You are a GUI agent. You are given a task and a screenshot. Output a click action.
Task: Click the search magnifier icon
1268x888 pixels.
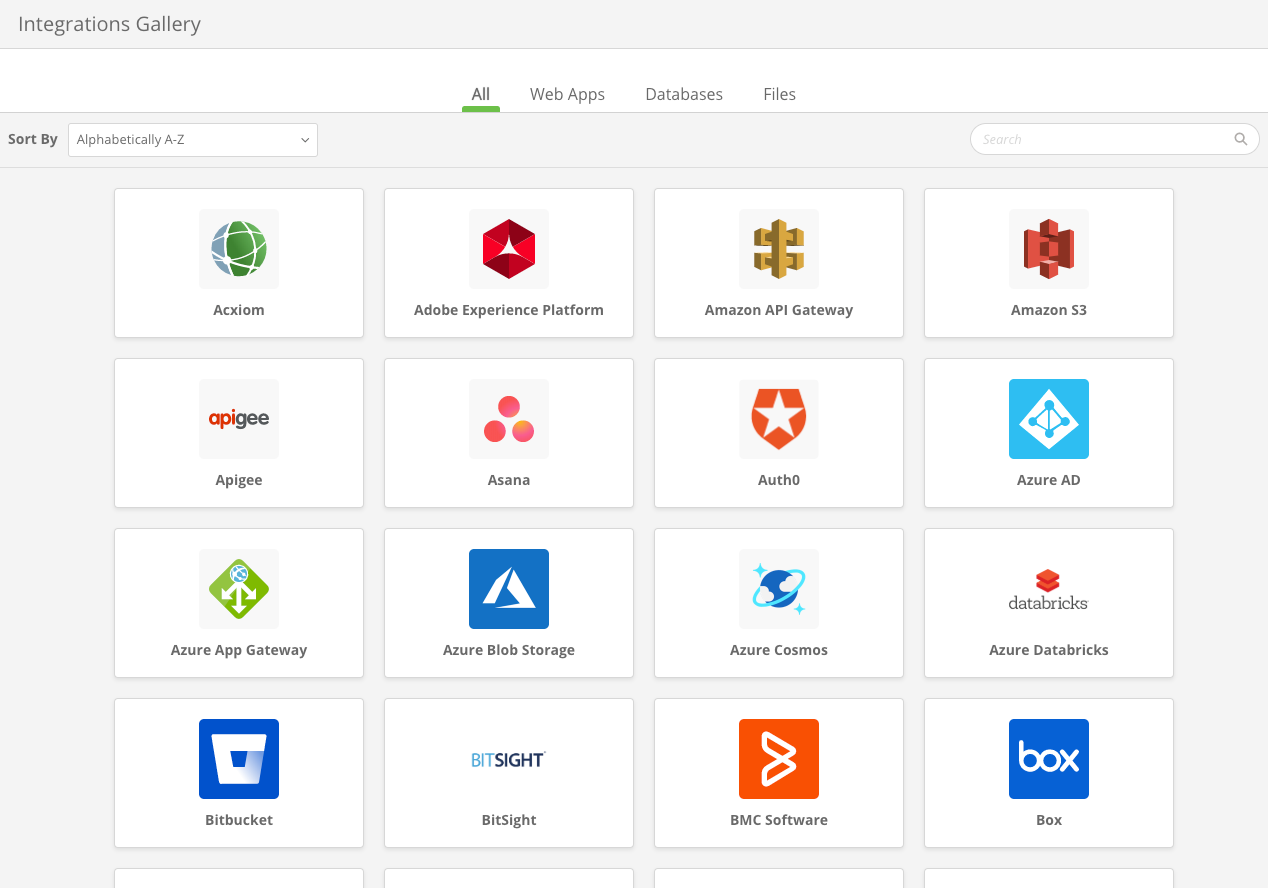1240,139
